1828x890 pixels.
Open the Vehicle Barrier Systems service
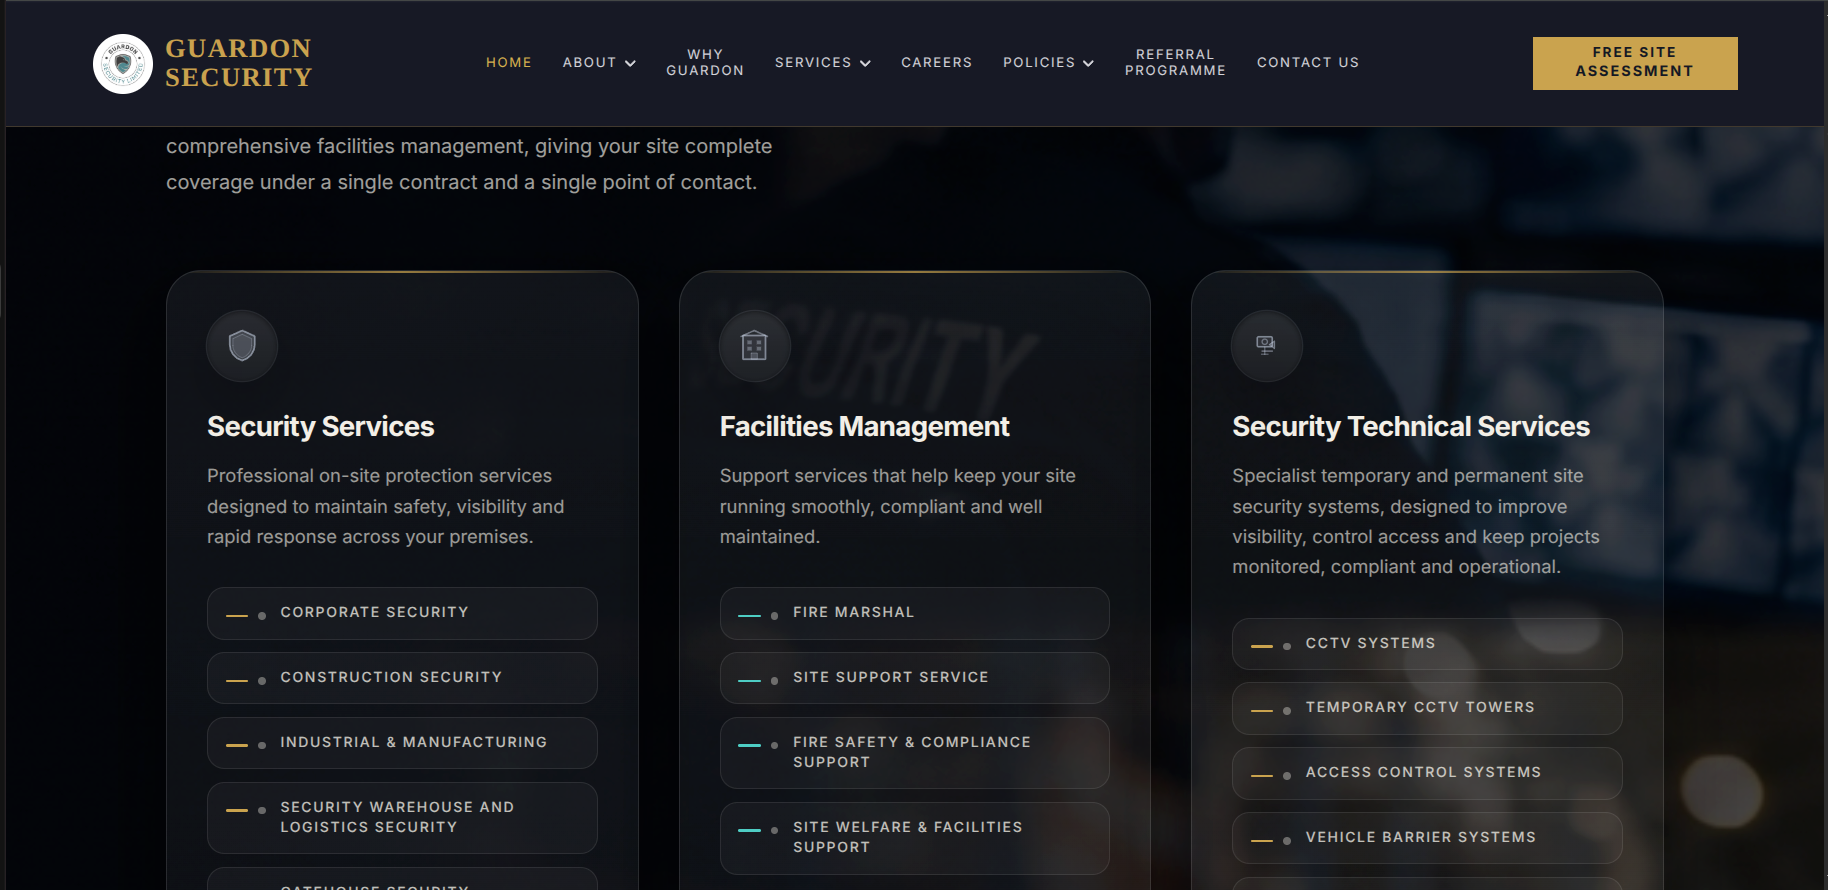click(x=1427, y=838)
